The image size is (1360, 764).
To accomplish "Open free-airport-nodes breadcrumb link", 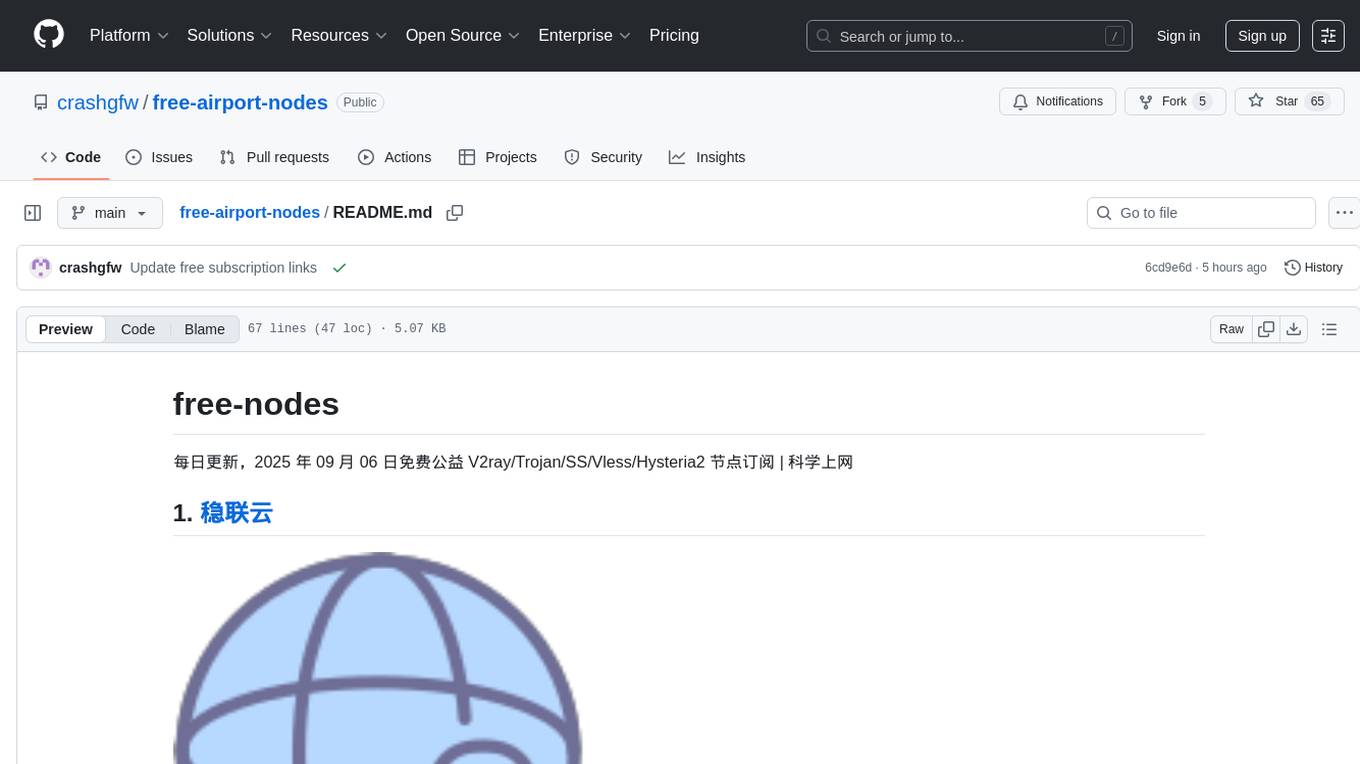I will point(250,212).
